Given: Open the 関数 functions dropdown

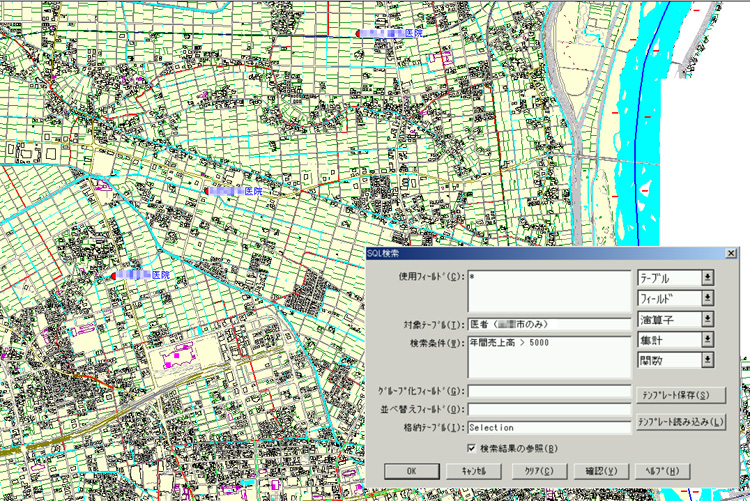Looking at the screenshot, I should [x=676, y=362].
